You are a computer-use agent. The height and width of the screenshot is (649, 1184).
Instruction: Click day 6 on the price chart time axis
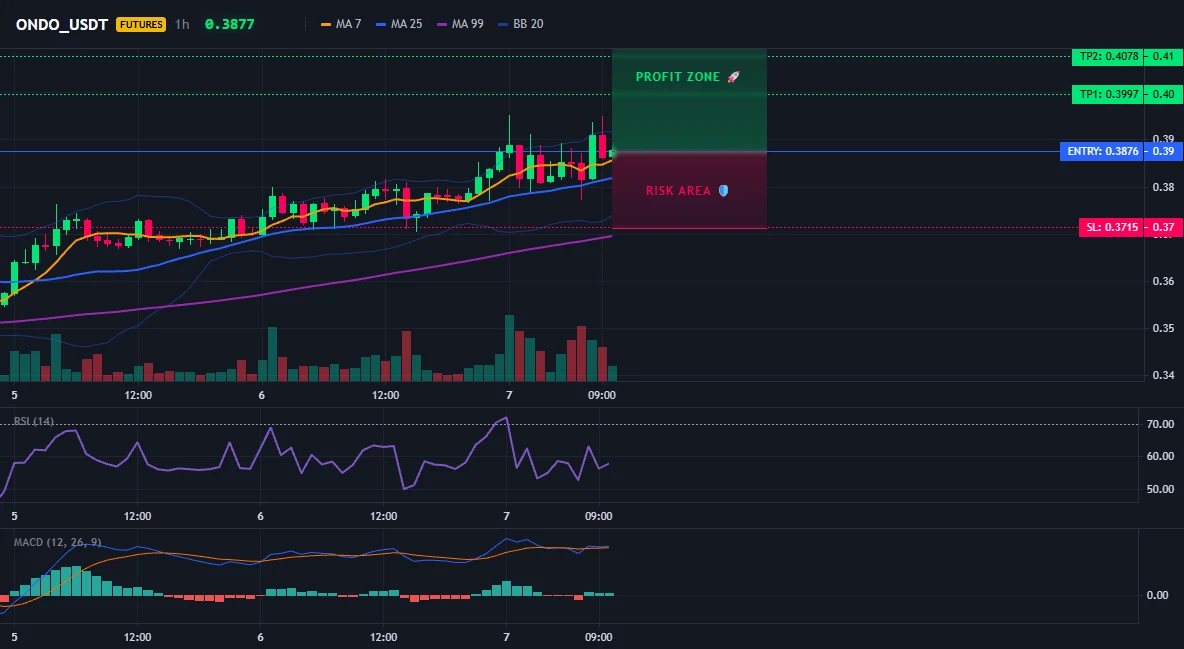(261, 395)
